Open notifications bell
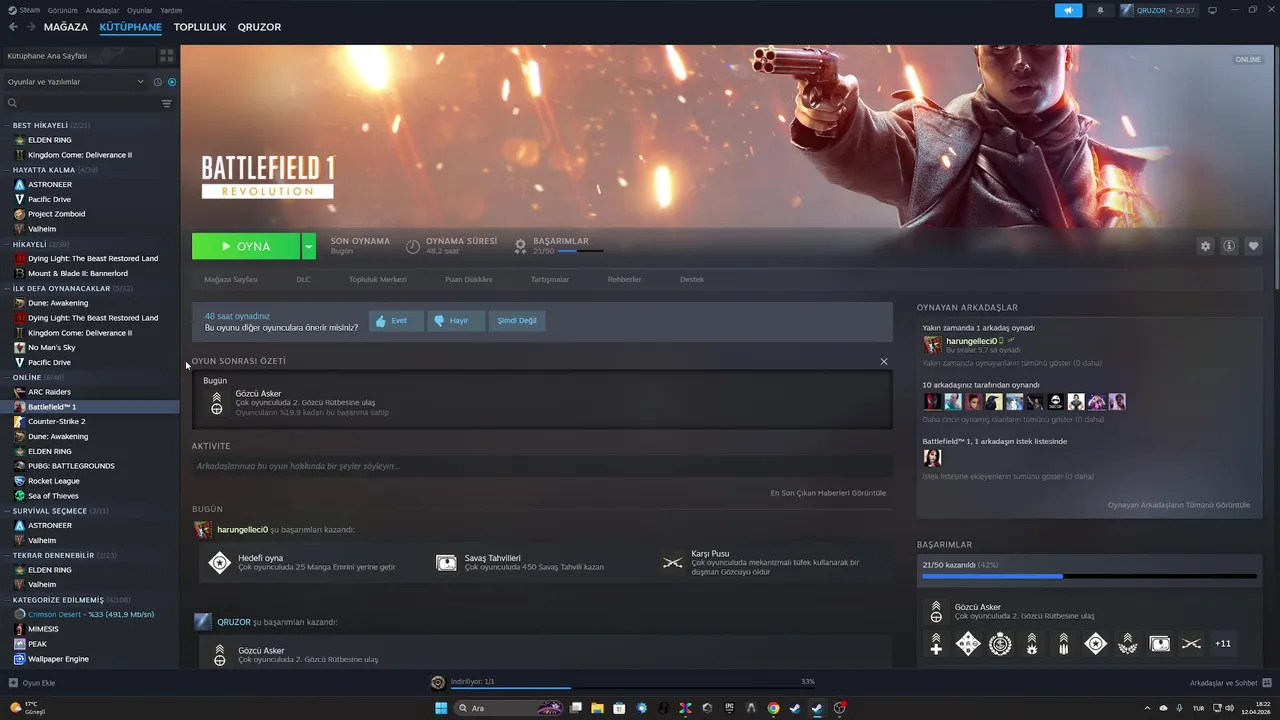Image resolution: width=1280 pixels, height=720 pixels. [x=1100, y=10]
